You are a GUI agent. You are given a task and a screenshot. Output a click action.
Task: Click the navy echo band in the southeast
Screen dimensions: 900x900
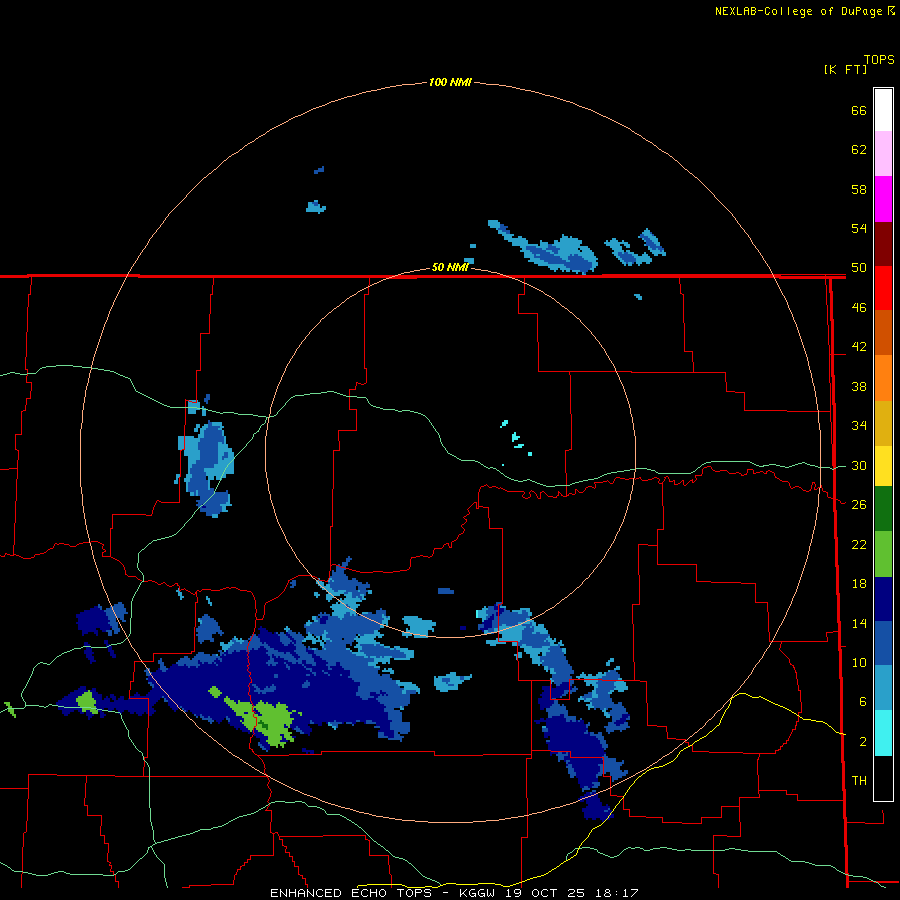577,746
